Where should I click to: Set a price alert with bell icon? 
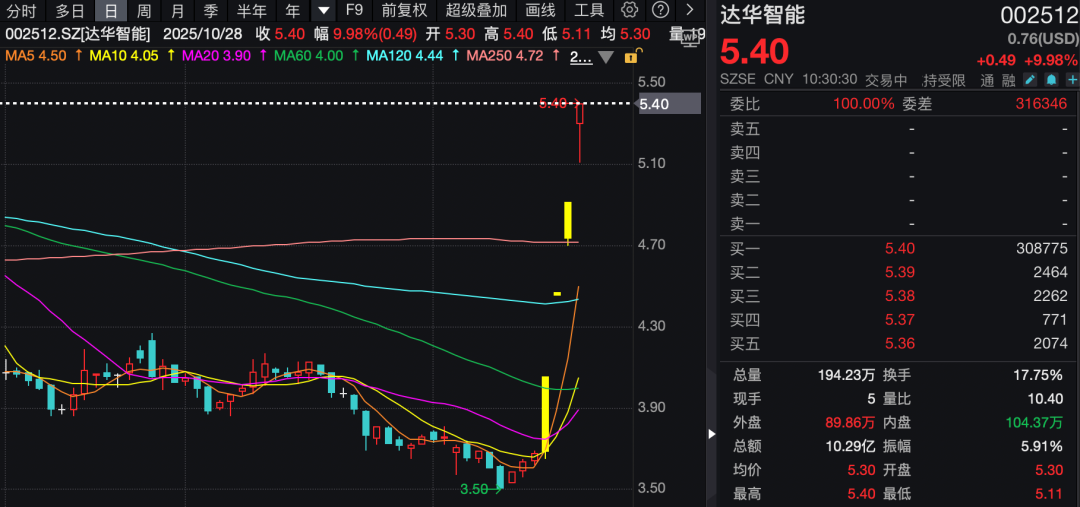1051,80
